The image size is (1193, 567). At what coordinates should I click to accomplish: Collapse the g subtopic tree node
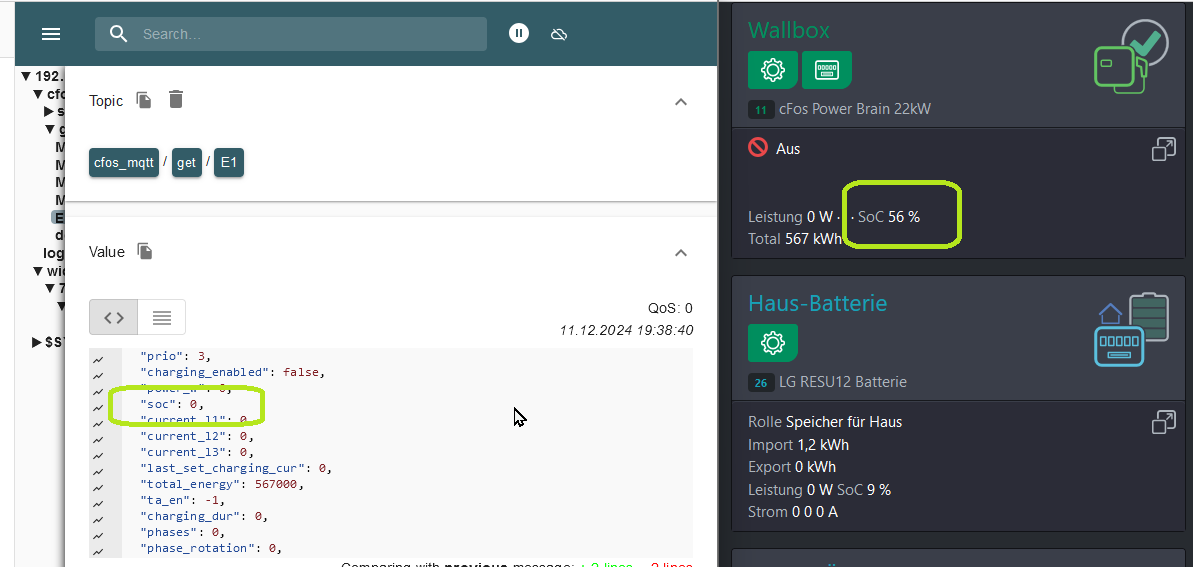pos(49,129)
